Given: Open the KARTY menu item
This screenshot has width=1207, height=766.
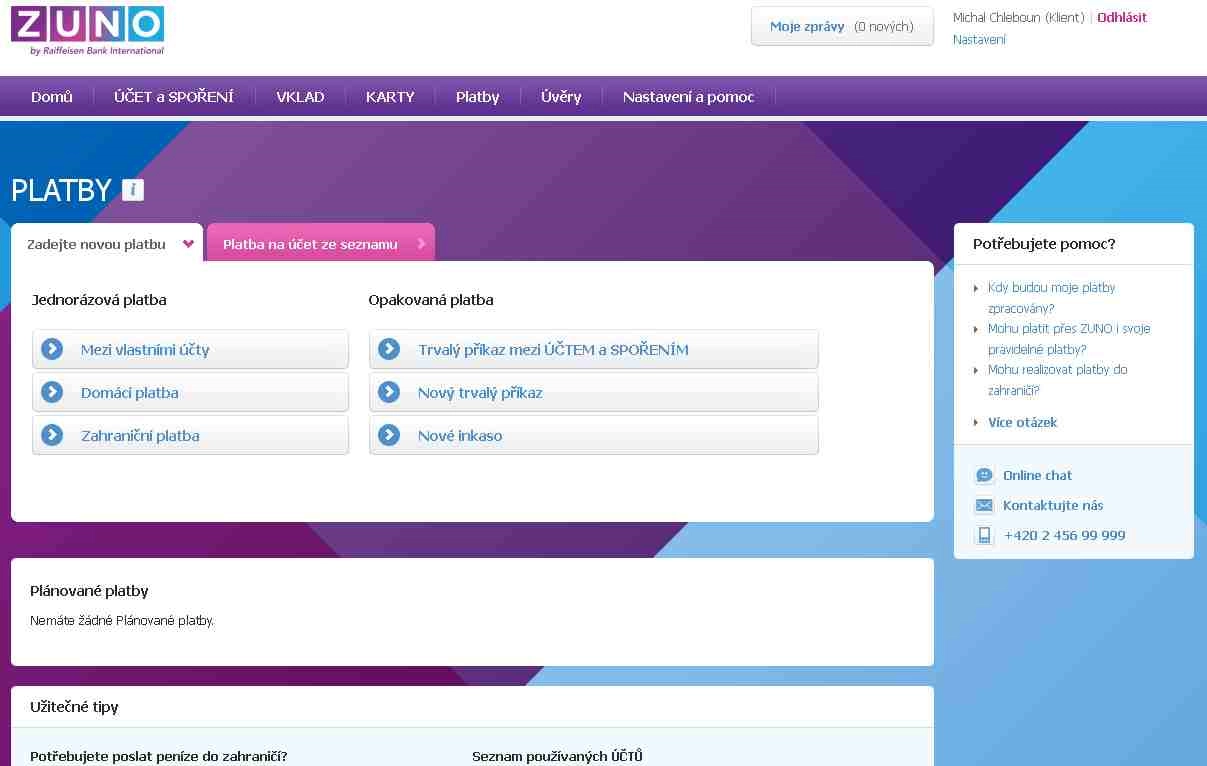Looking at the screenshot, I should [x=390, y=97].
